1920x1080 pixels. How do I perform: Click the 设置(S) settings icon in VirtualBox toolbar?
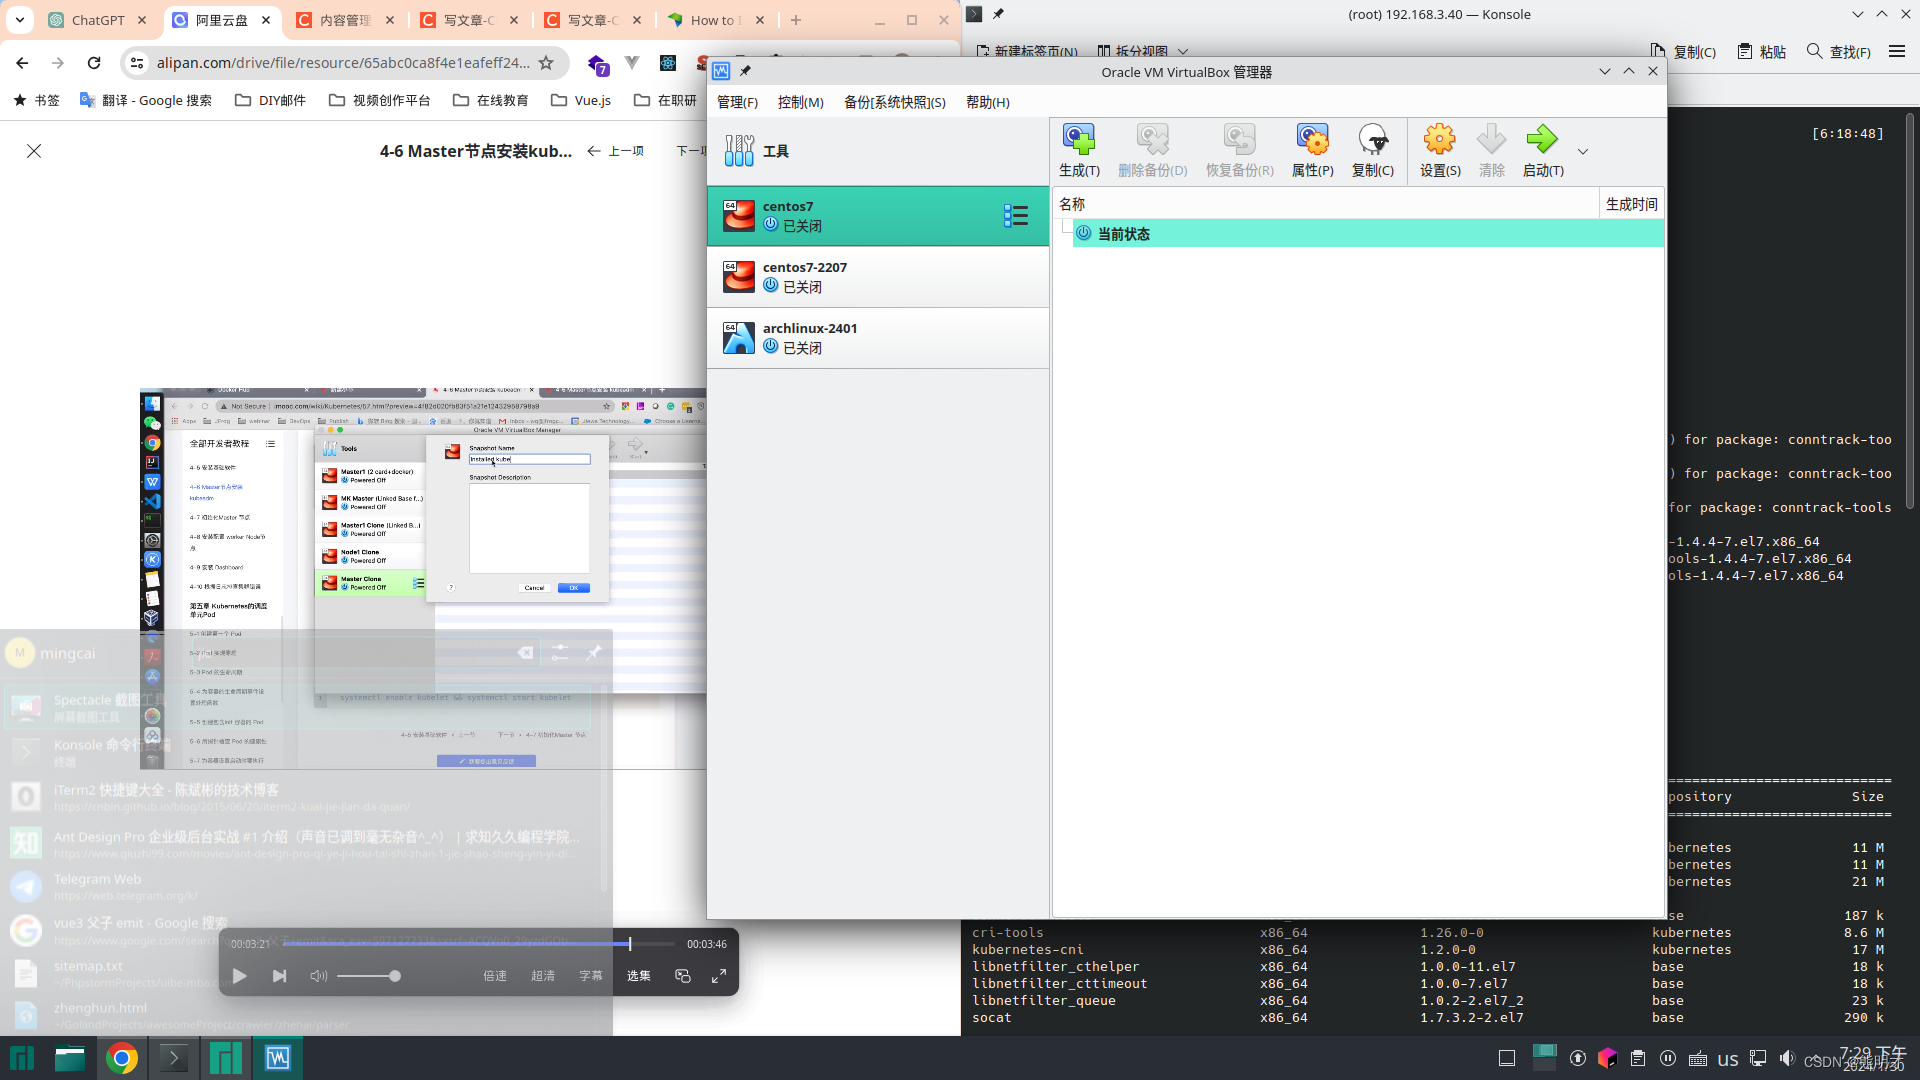1439,148
